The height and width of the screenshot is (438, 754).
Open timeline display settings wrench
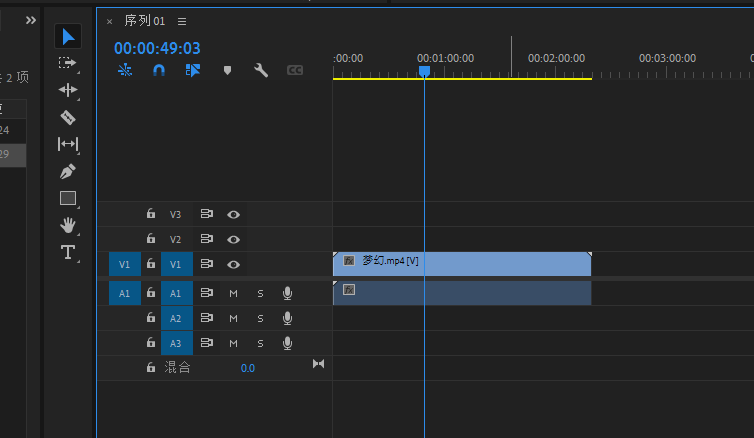[261, 70]
